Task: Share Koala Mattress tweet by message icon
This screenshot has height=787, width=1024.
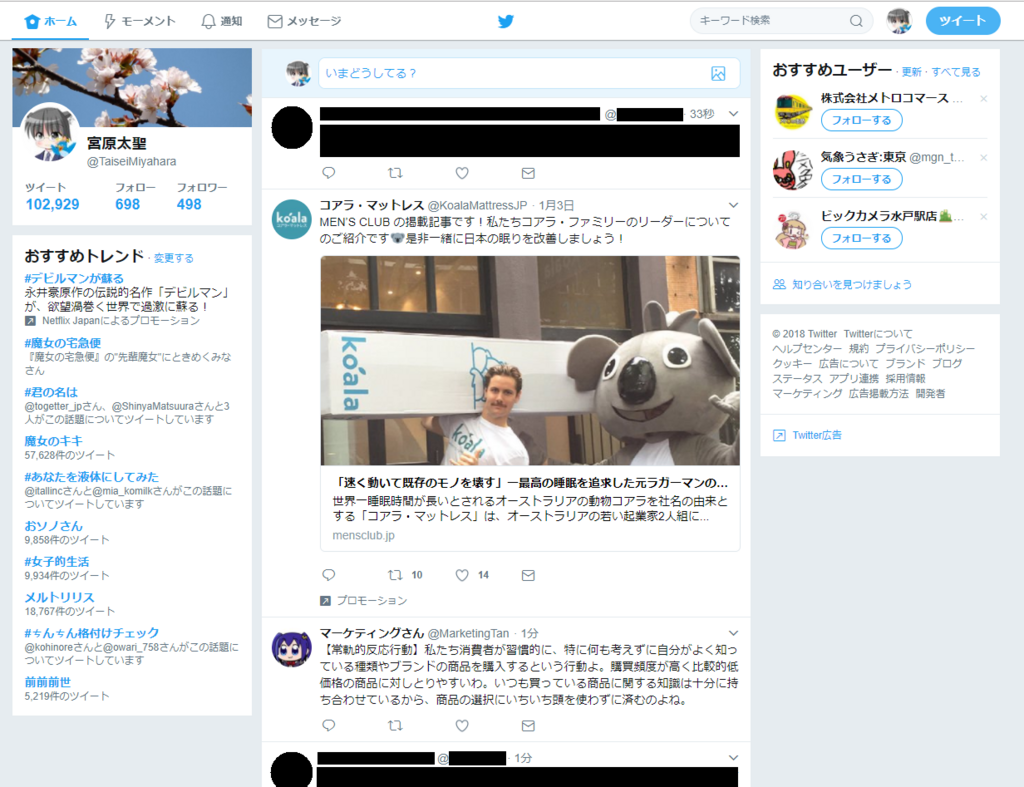Action: point(528,575)
